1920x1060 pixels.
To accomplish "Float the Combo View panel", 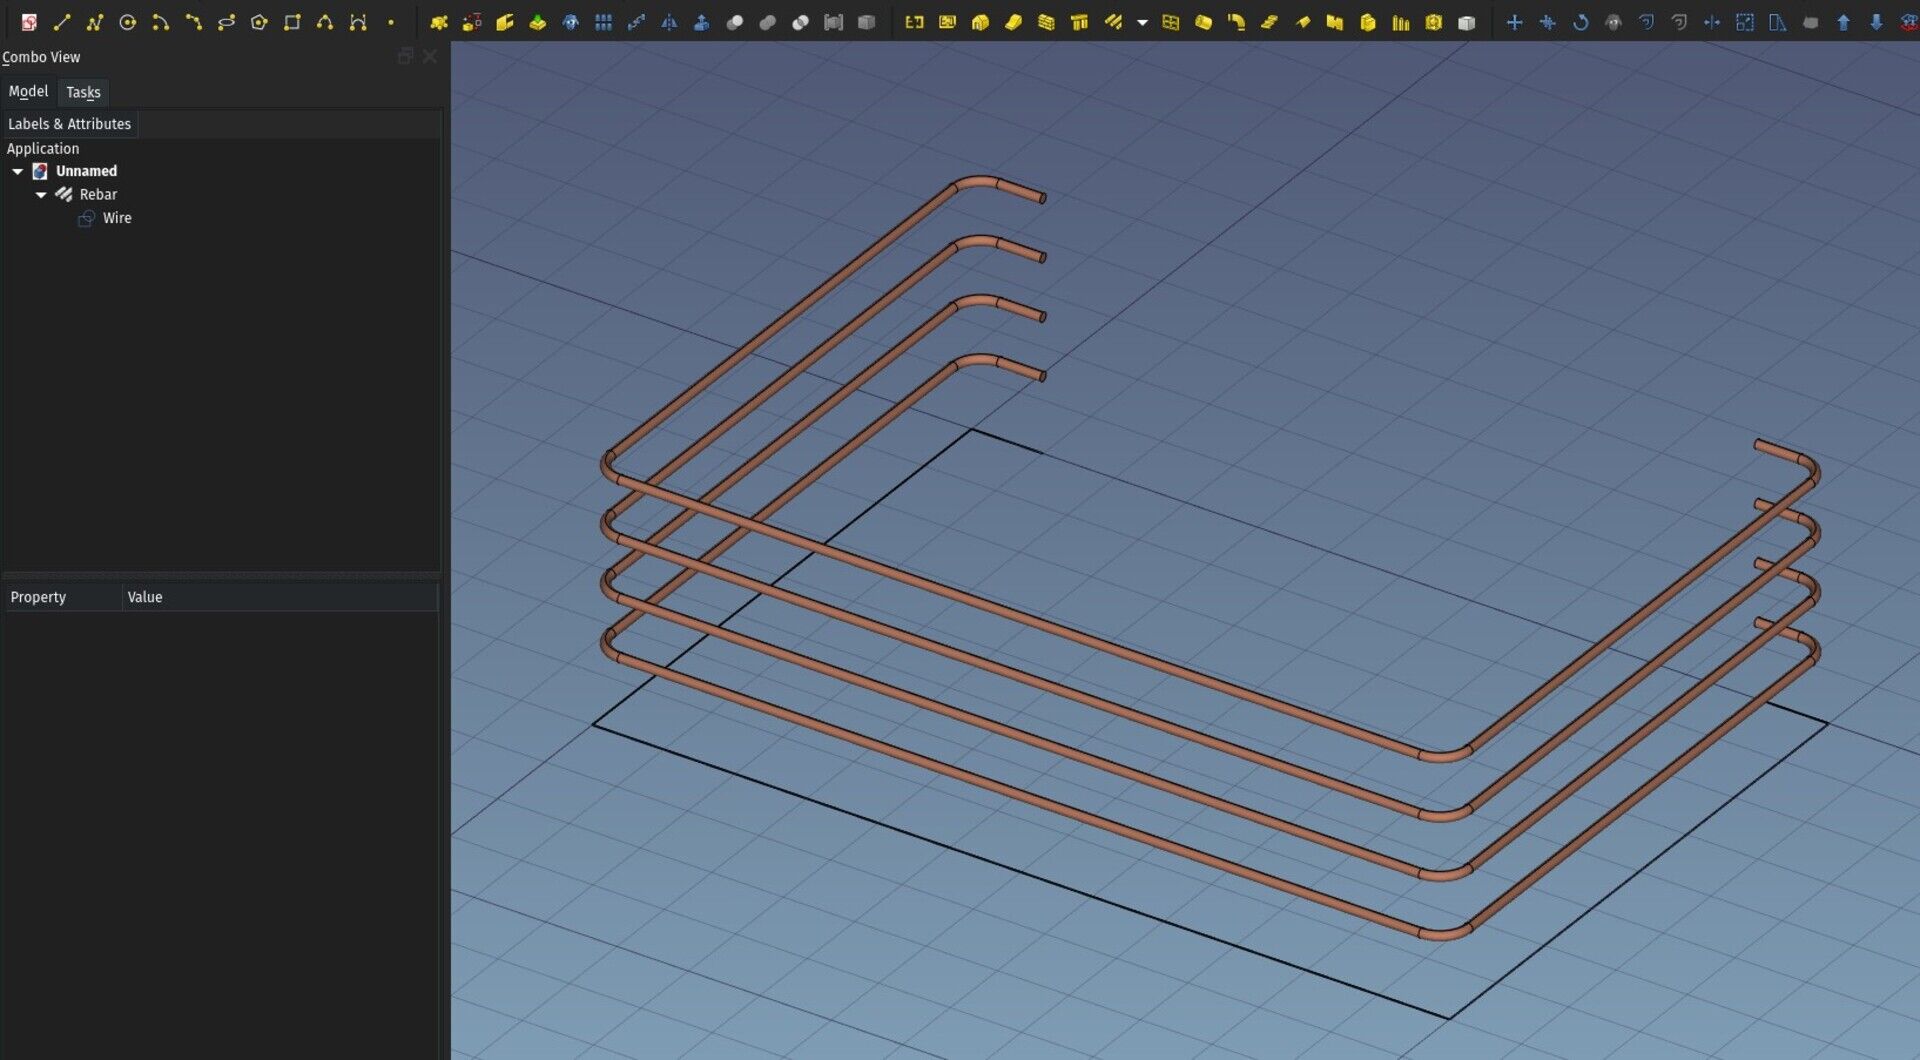I will coord(405,56).
